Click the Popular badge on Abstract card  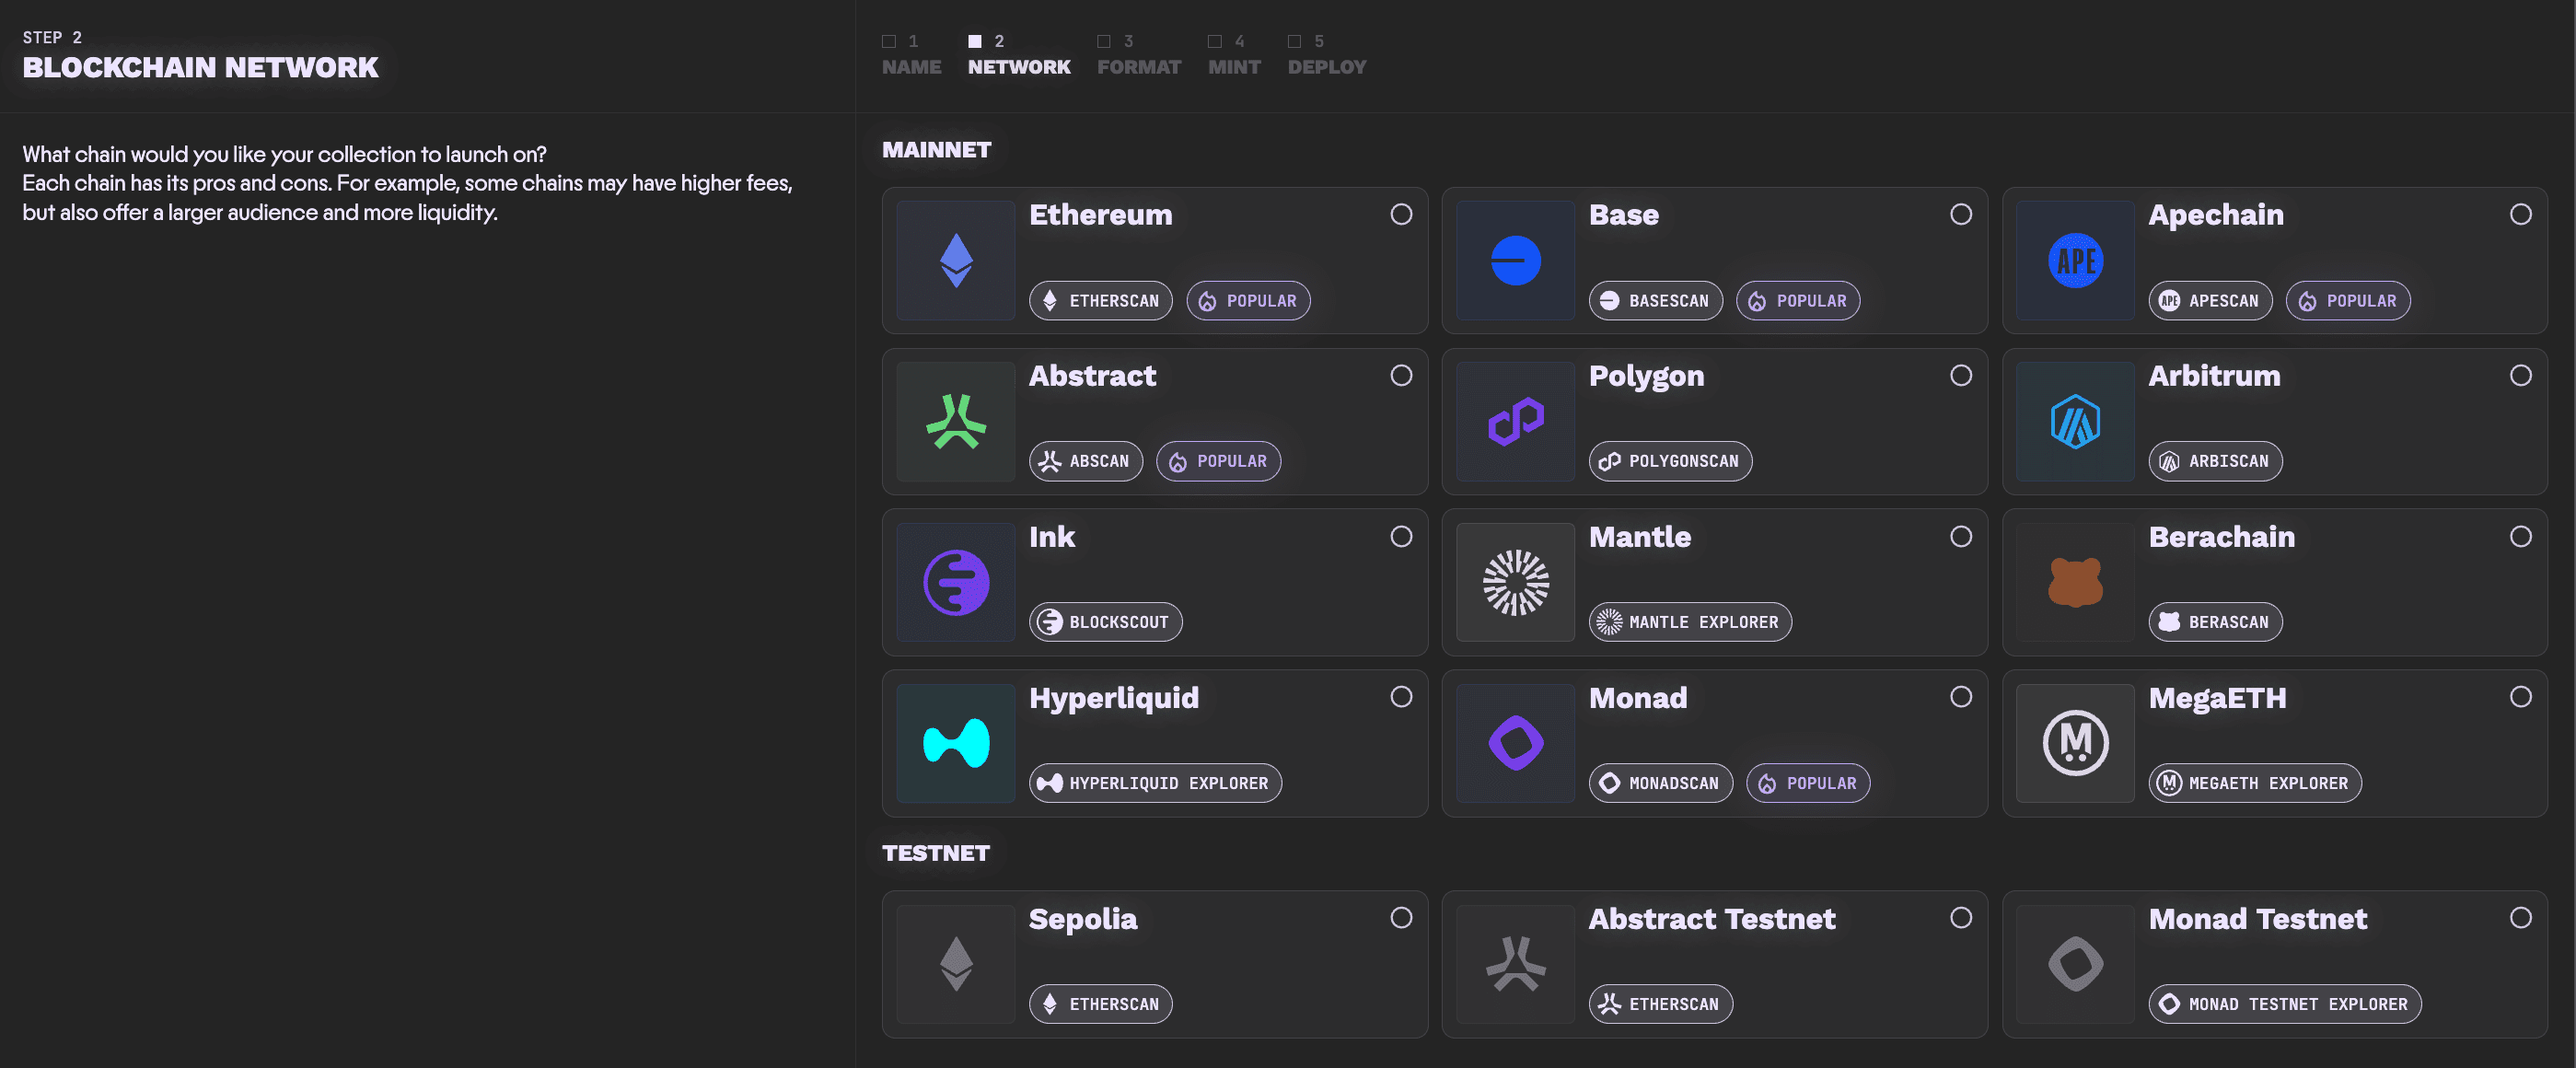[1218, 462]
